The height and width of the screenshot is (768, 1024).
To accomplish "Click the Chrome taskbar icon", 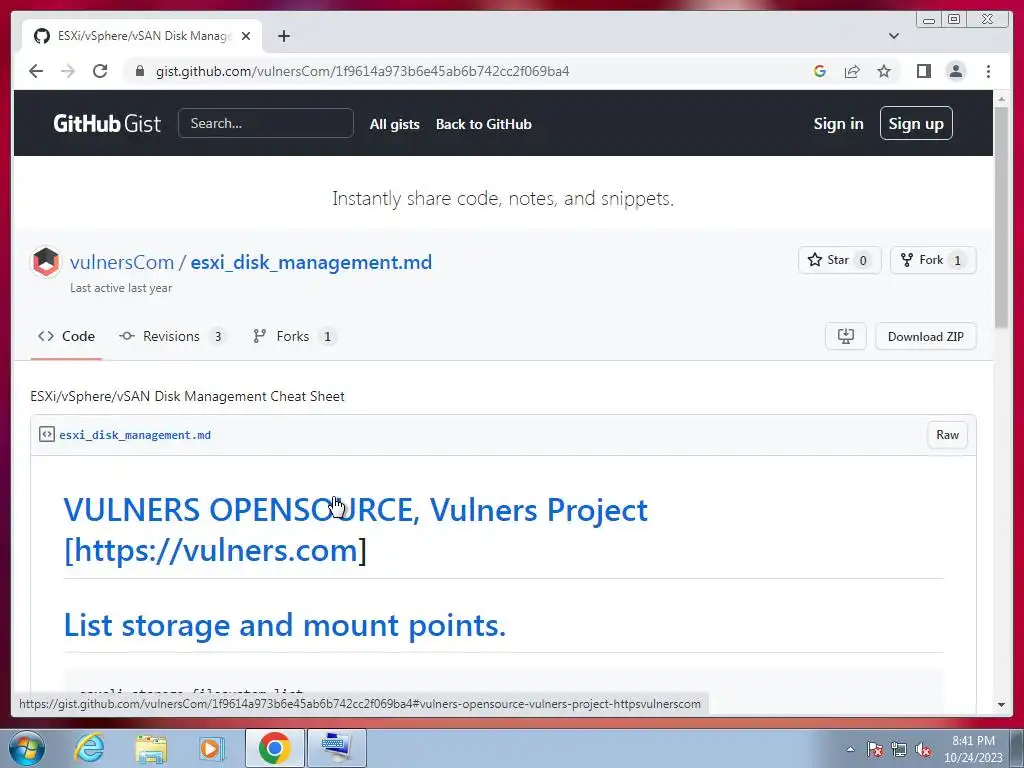I will (274, 748).
